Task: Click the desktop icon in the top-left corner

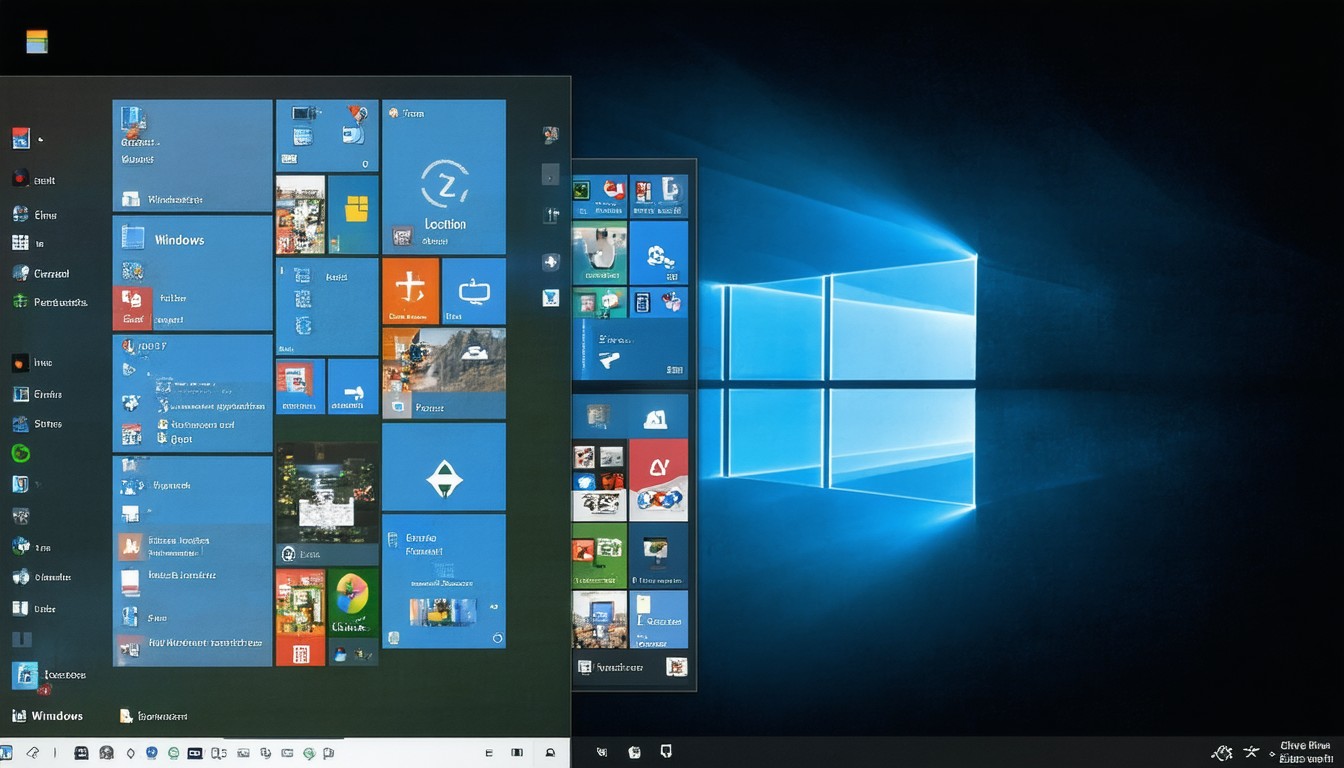Action: pyautogui.click(x=37, y=41)
